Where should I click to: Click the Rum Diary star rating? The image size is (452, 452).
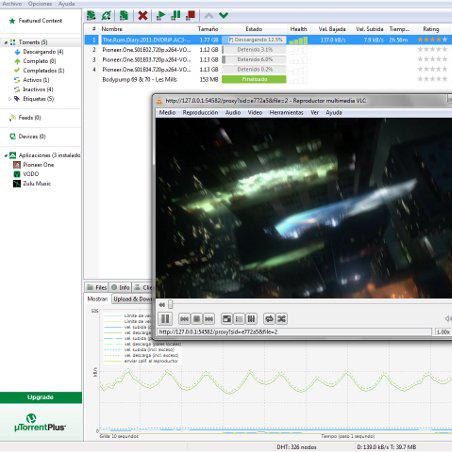[432, 40]
